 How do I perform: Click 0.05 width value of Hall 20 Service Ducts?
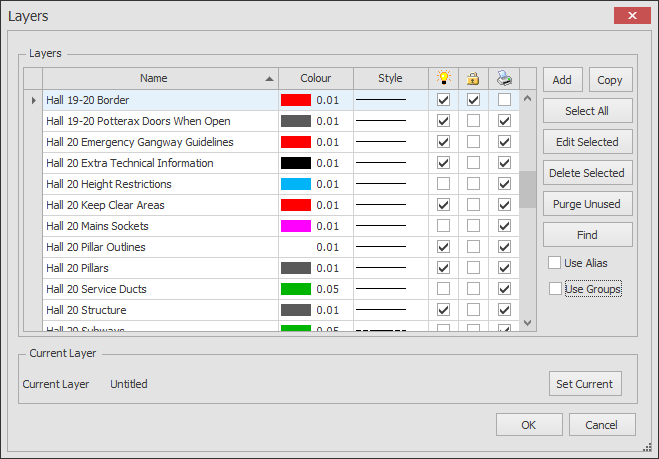click(x=327, y=289)
